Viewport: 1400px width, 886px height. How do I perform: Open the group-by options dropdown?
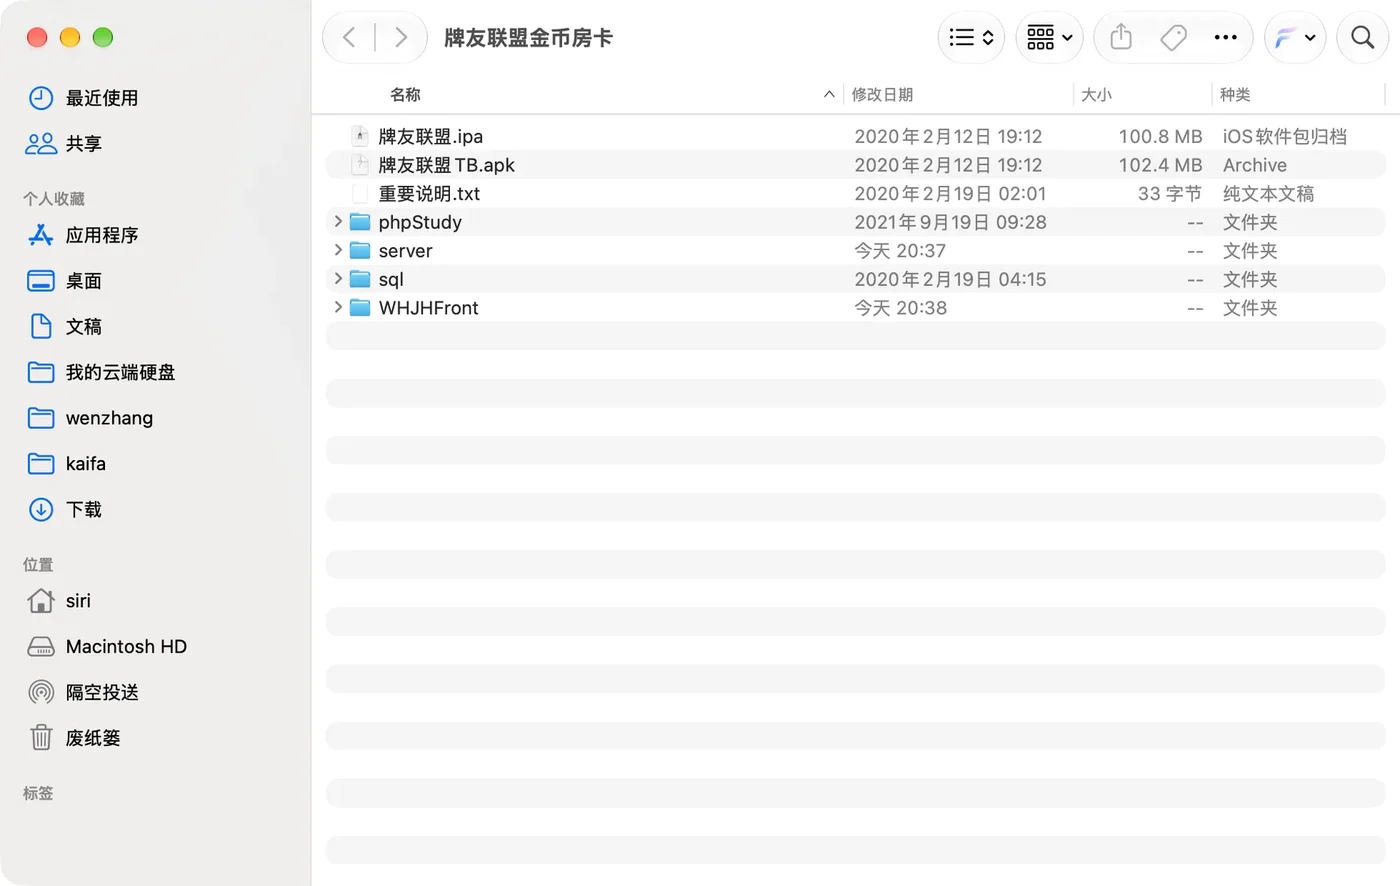point(1049,38)
